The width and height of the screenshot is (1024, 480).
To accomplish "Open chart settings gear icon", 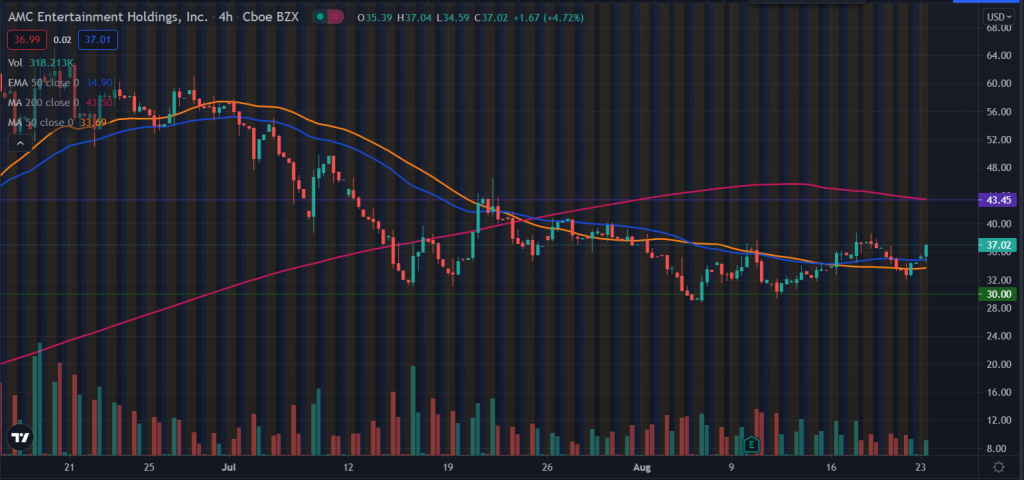I will [999, 466].
